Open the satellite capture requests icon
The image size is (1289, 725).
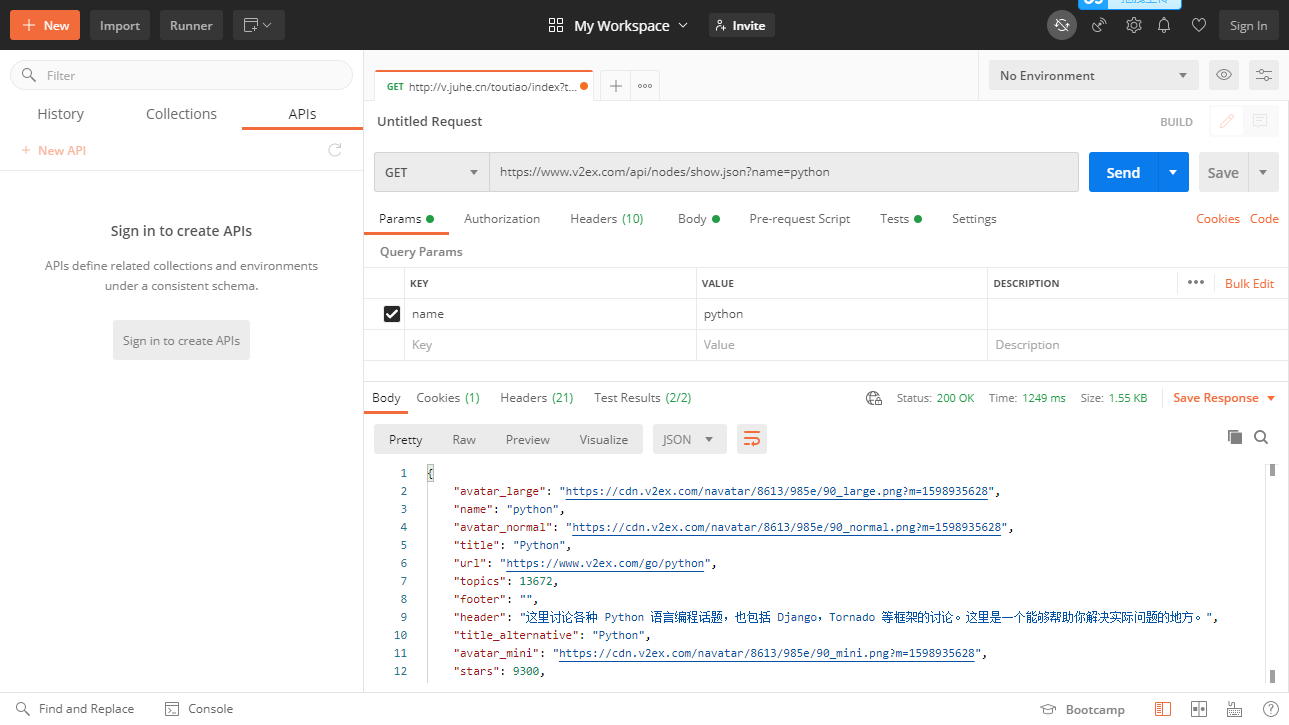[1098, 25]
